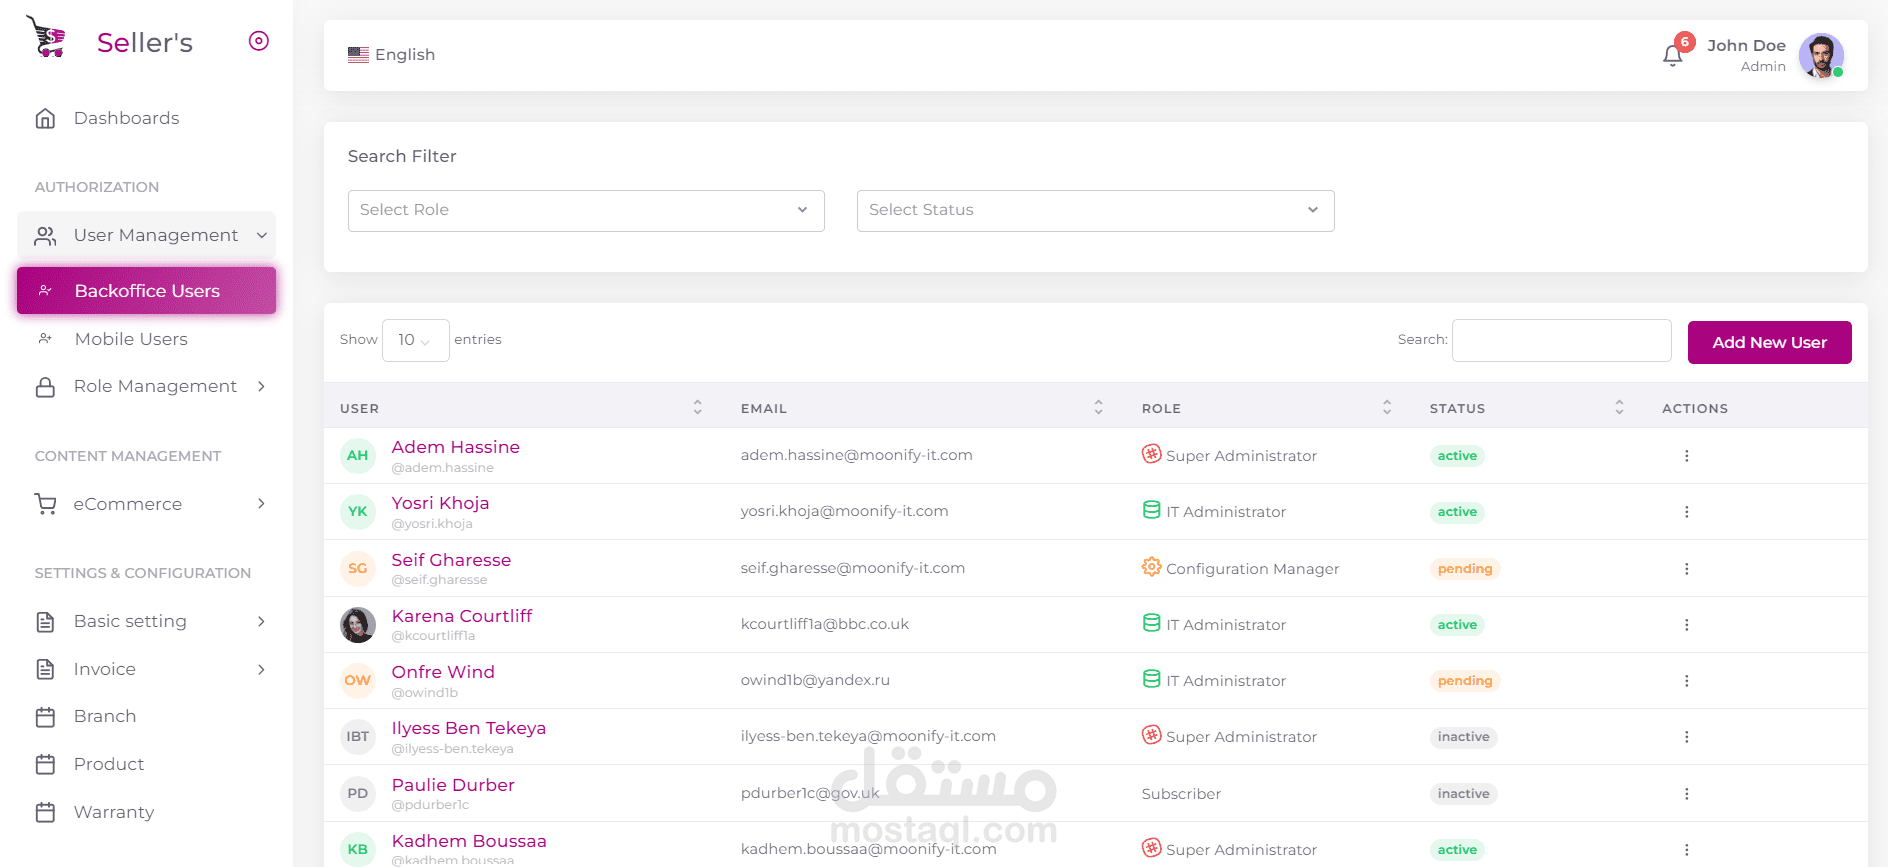Expand the Basic setting submenu chevron
This screenshot has width=1888, height=867.
click(x=261, y=622)
